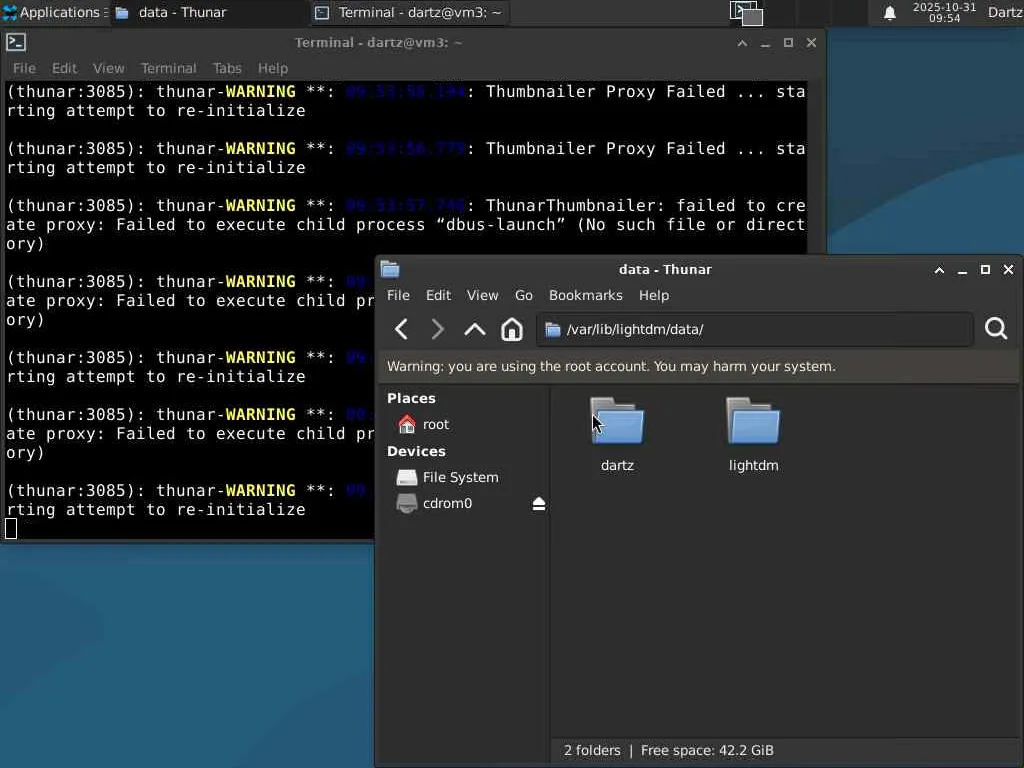Minimize the Thunar window

coord(962,270)
